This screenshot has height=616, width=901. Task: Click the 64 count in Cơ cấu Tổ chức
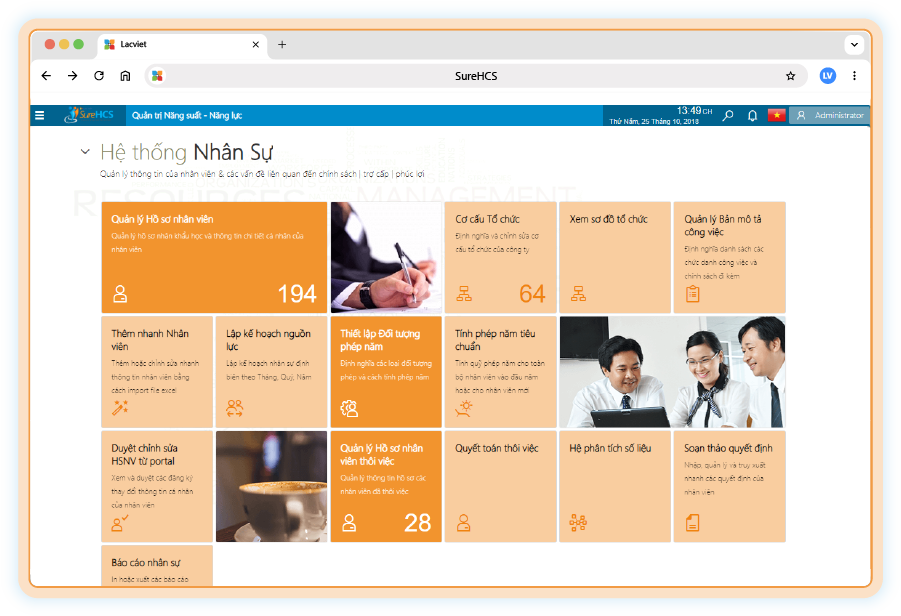tap(532, 294)
